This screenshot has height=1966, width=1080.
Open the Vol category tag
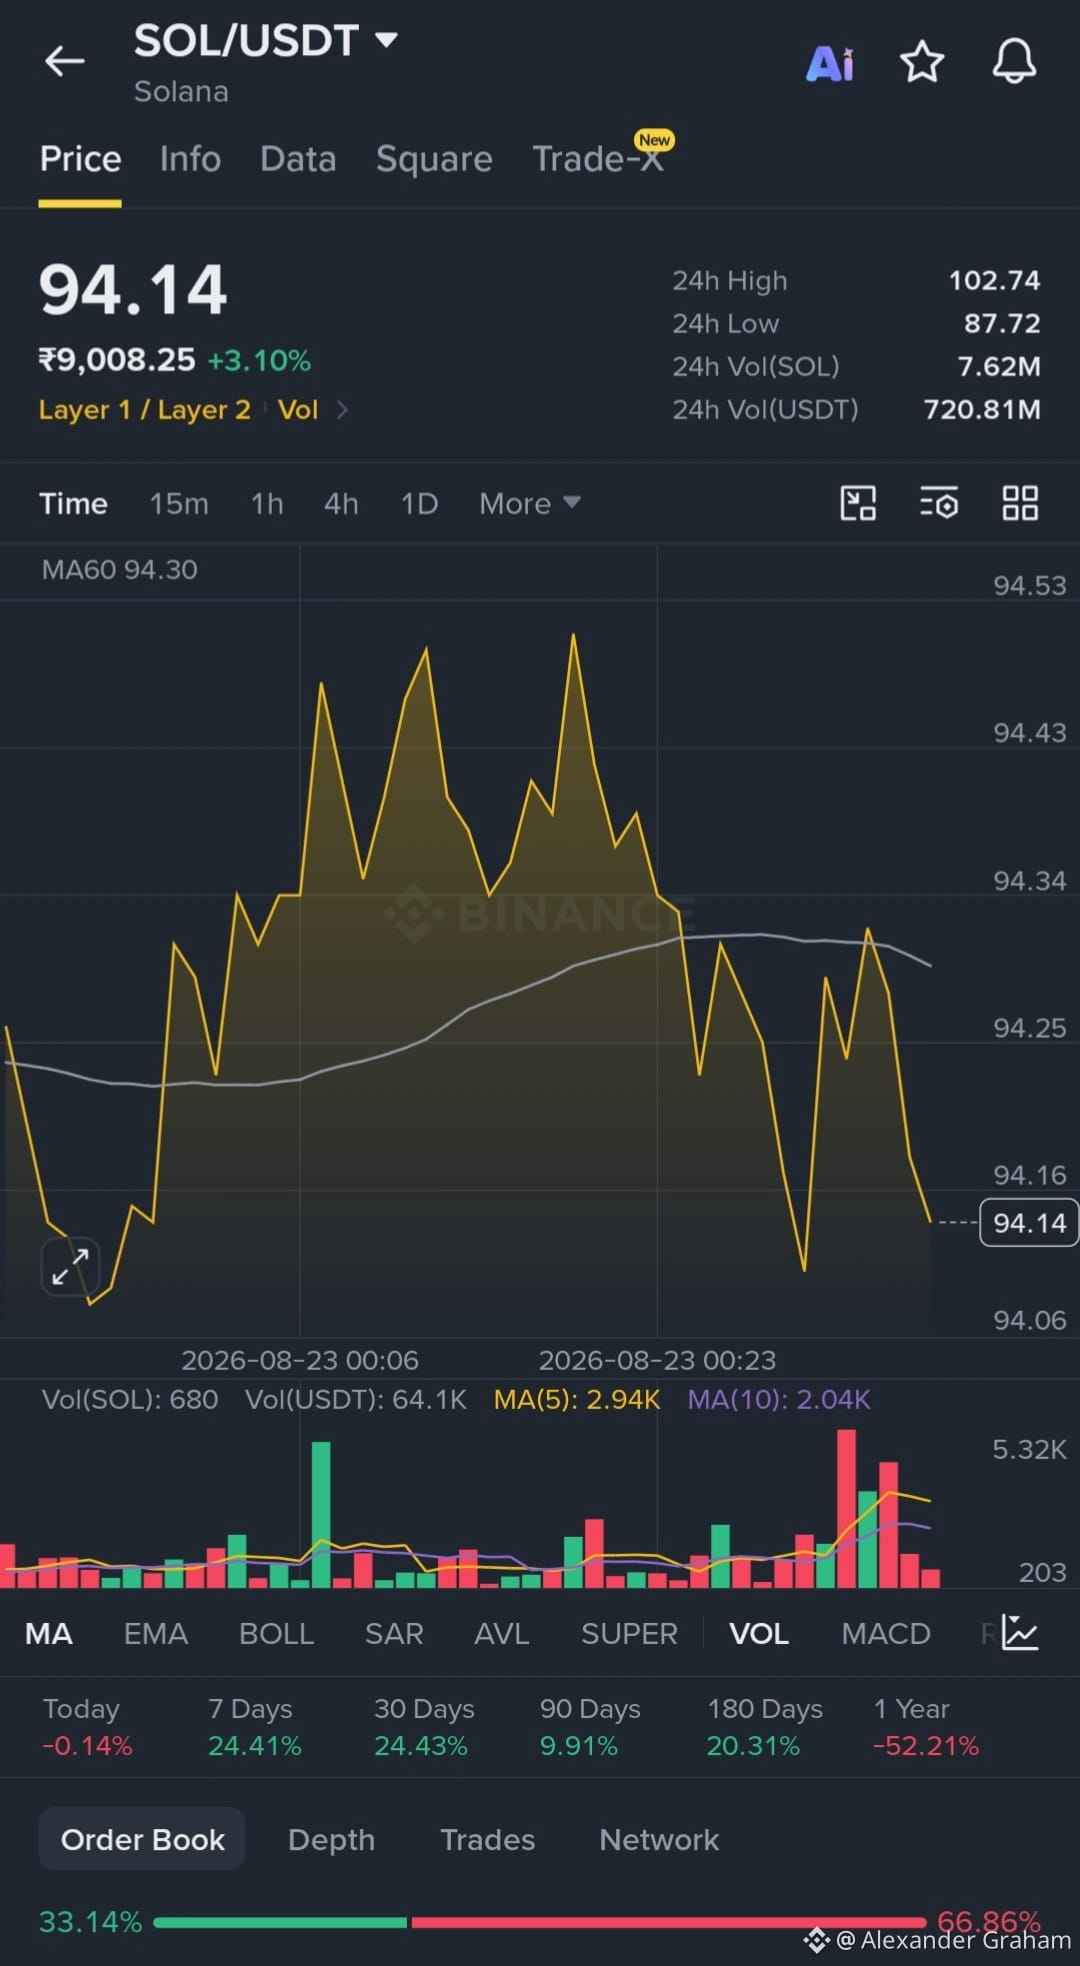298,410
